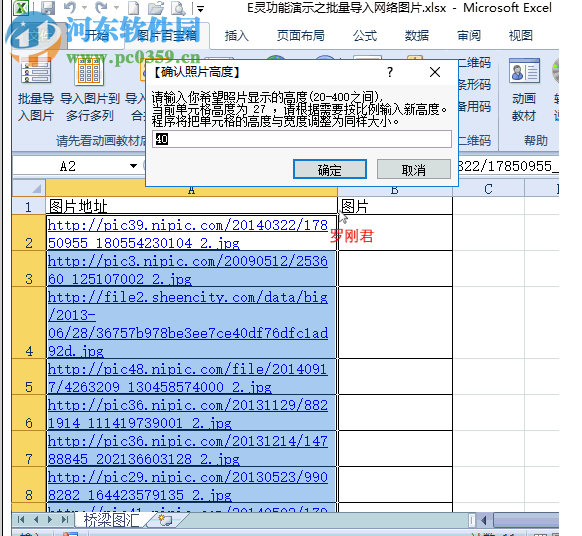Open the 视图 ribbon tab
This screenshot has width=582, height=536.
coord(520,36)
